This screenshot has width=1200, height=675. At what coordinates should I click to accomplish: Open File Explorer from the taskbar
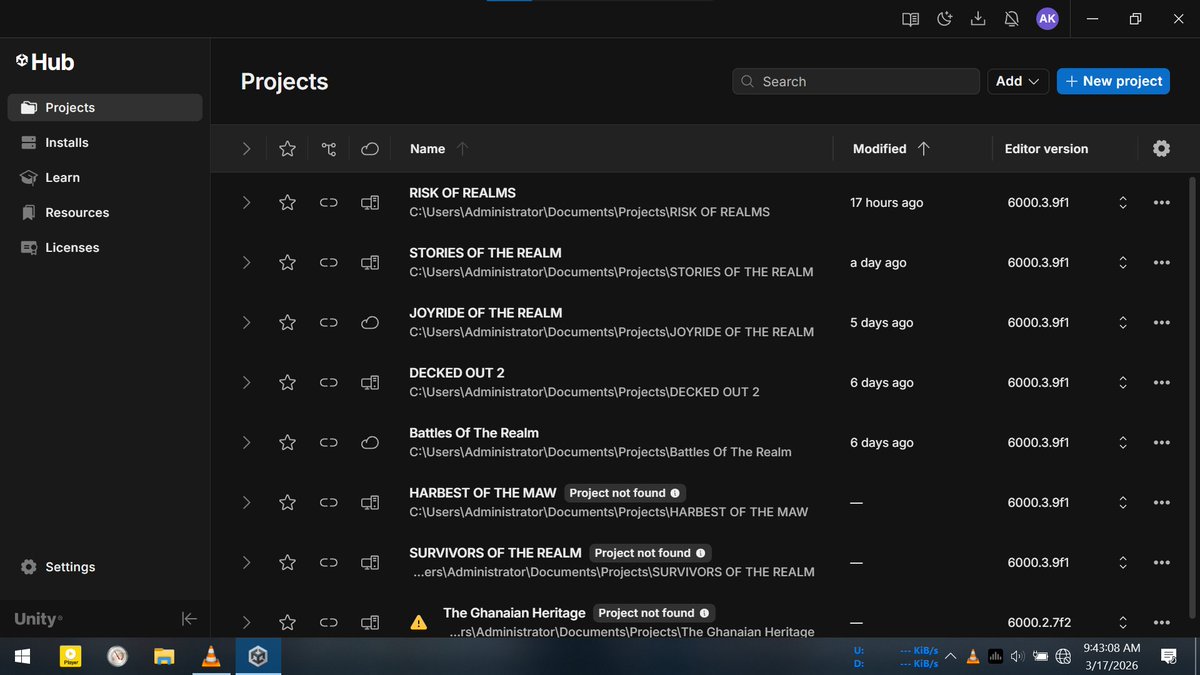point(164,656)
